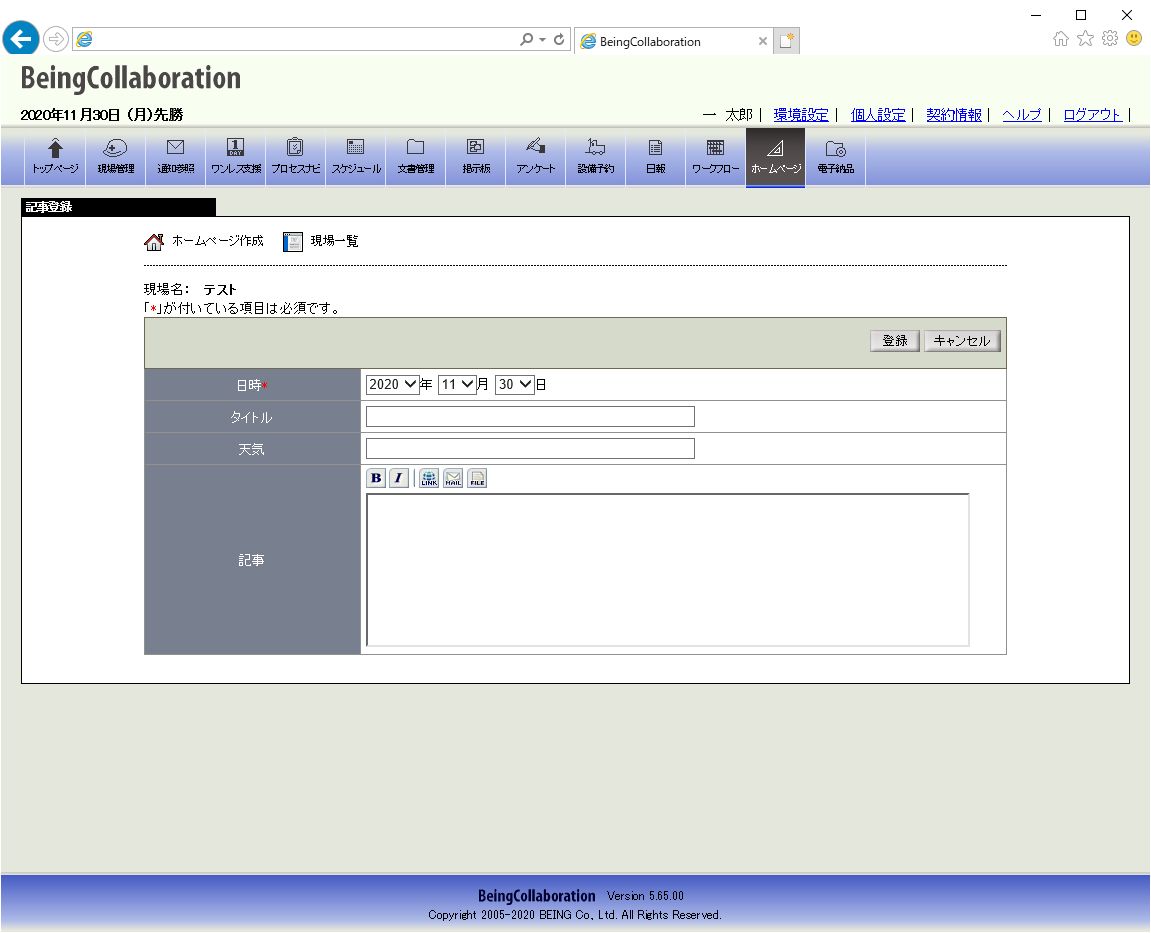Refresh the page with reload icon
This screenshot has height=933, width=1151.
pos(559,39)
